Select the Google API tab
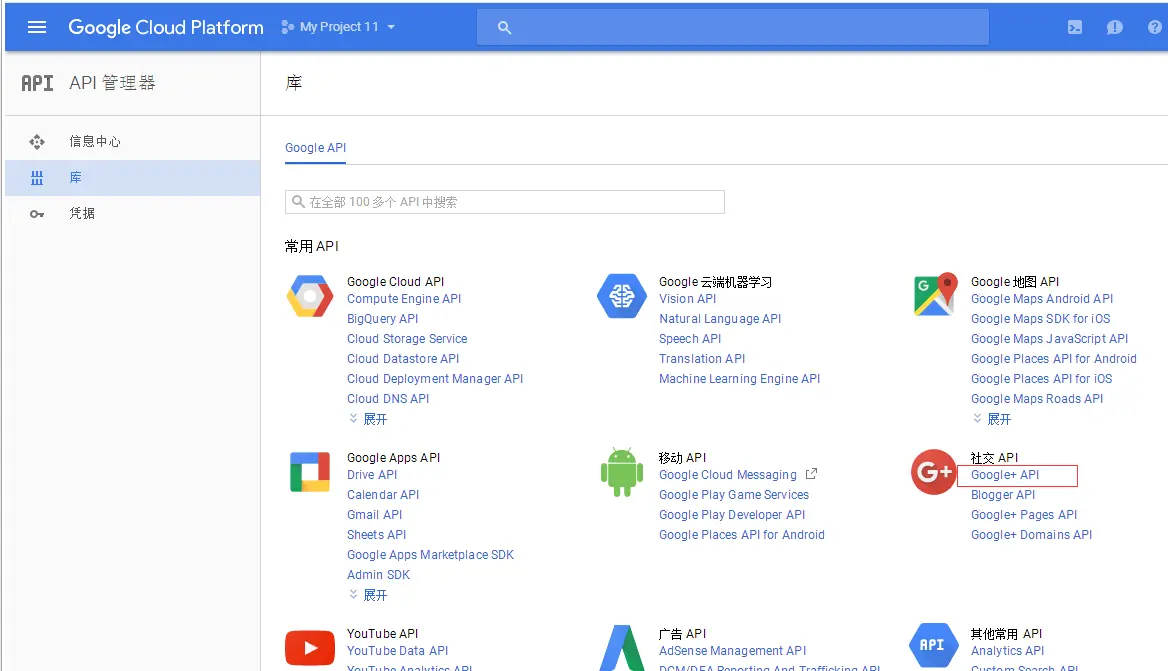 [x=316, y=148]
